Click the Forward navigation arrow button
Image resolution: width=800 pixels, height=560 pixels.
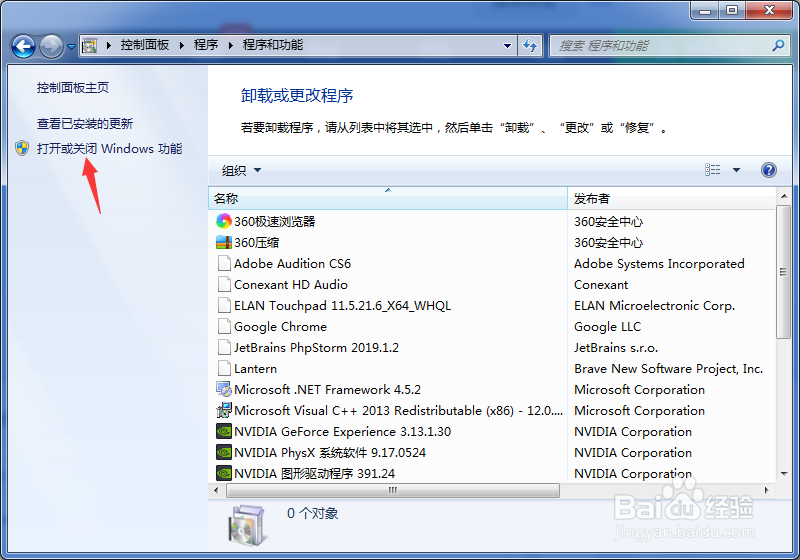point(51,46)
